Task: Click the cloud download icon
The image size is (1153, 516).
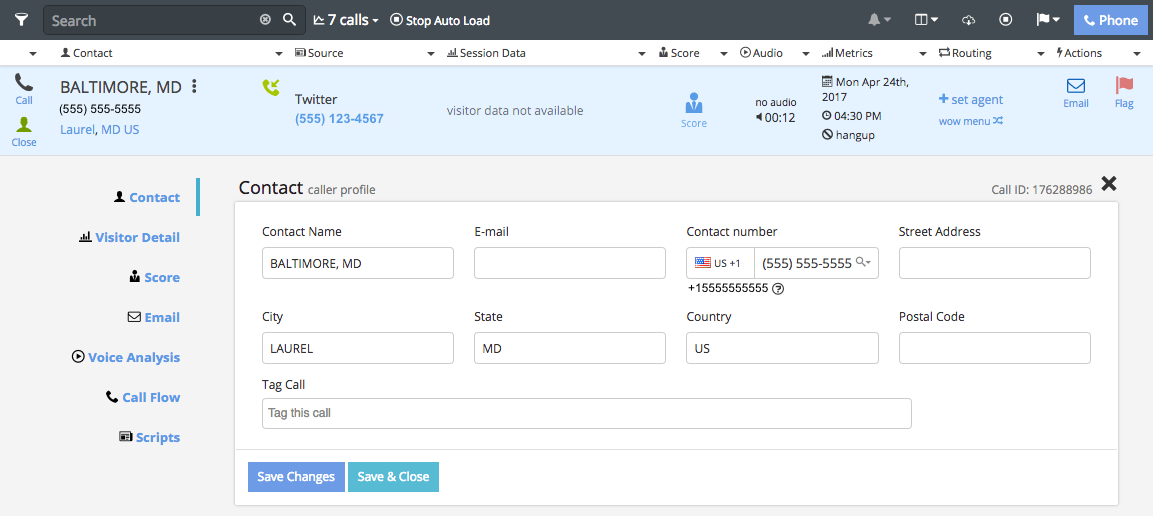Action: [968, 20]
